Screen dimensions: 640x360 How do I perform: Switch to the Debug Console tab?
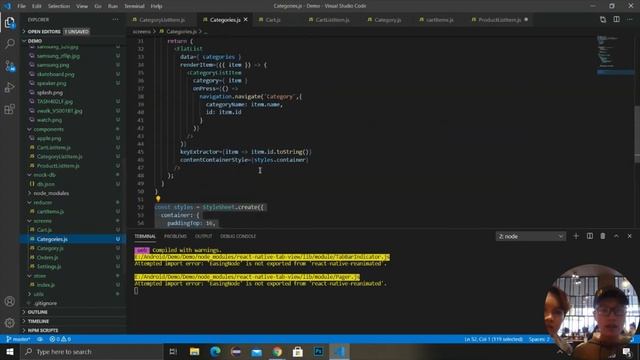tap(238, 236)
